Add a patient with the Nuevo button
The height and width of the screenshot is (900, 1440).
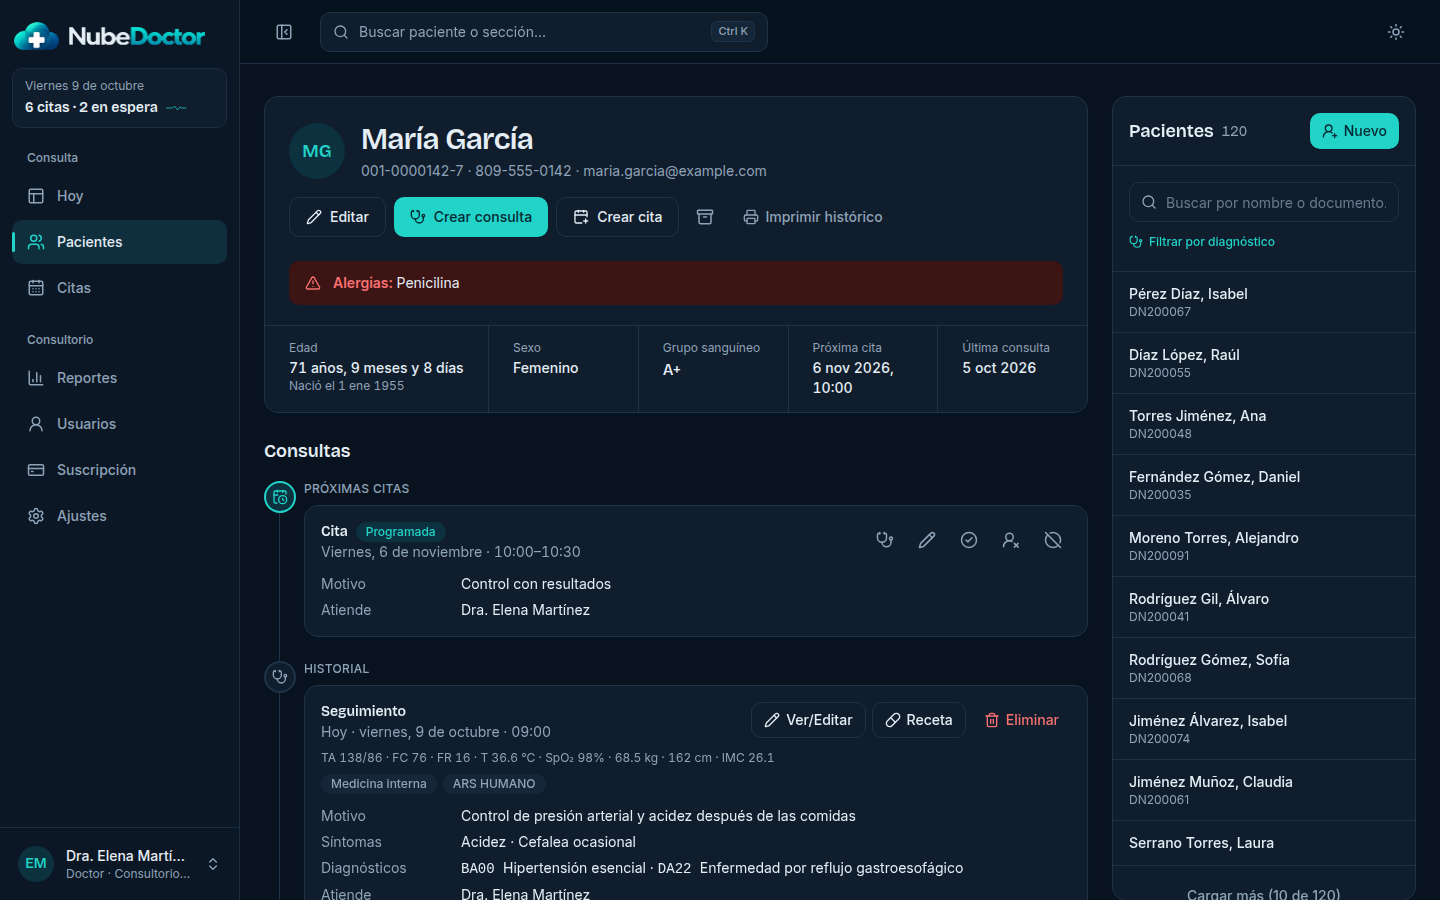click(1354, 131)
